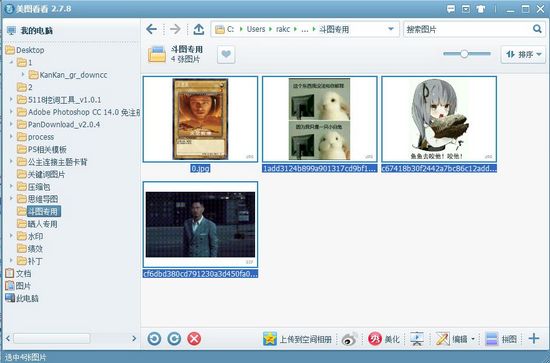Open 美化 beautify tool
This screenshot has width=550, height=363.
tap(383, 339)
